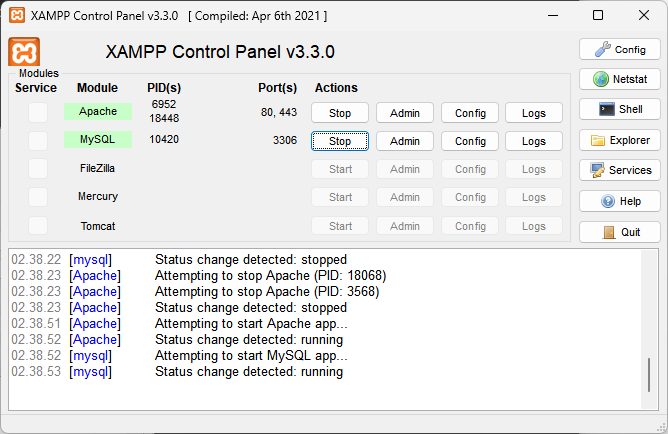Click FileZilla Config button

pyautogui.click(x=470, y=169)
